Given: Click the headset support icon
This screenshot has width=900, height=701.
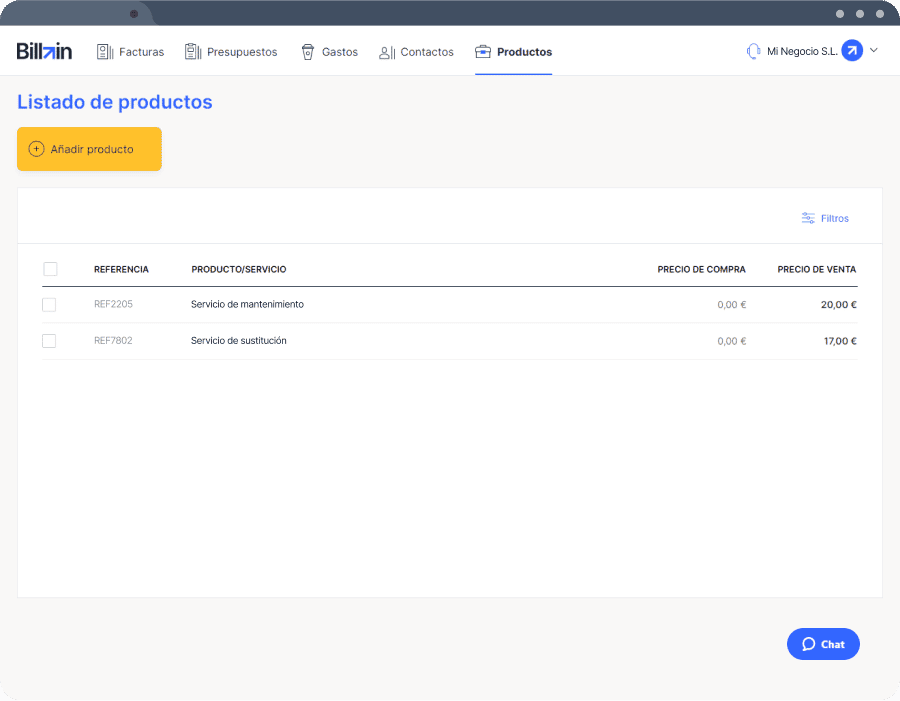Looking at the screenshot, I should tap(753, 51).
